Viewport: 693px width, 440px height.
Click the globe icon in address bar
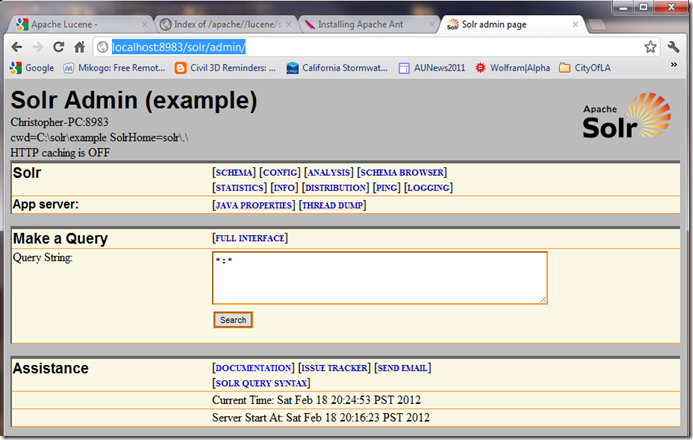tap(103, 47)
